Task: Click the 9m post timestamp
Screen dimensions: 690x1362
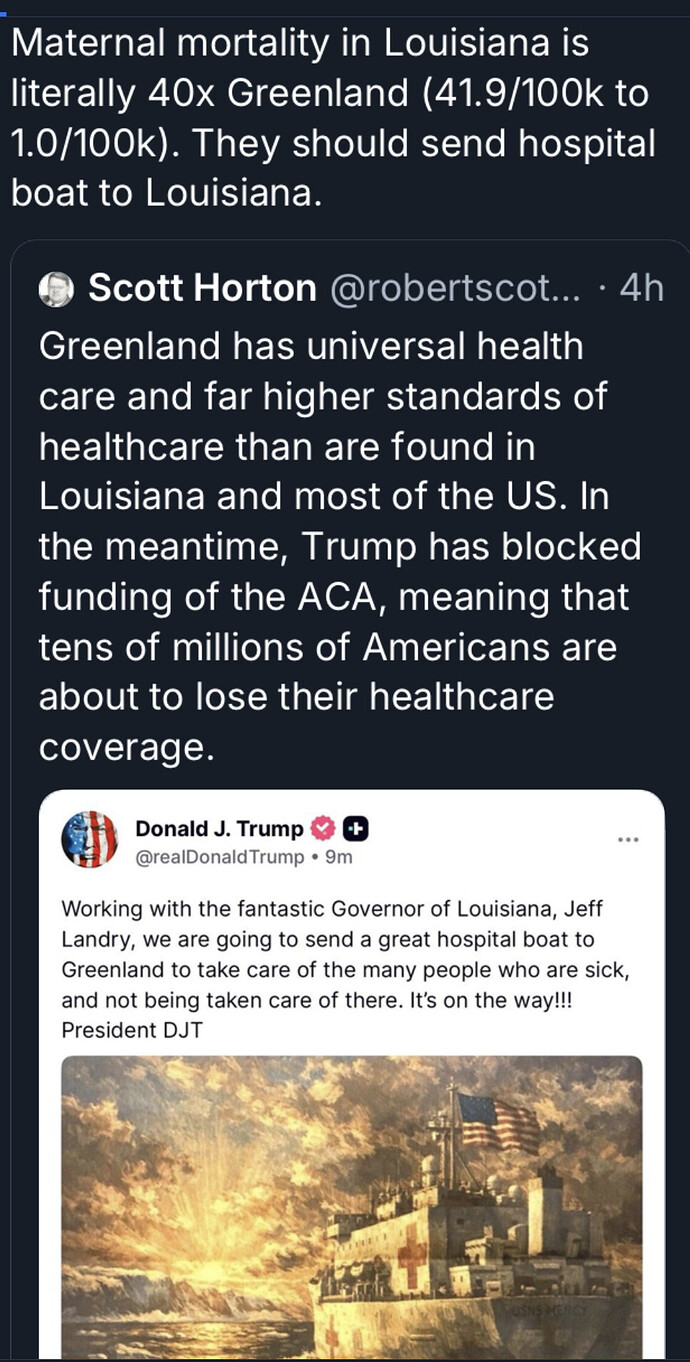Action: pos(340,857)
